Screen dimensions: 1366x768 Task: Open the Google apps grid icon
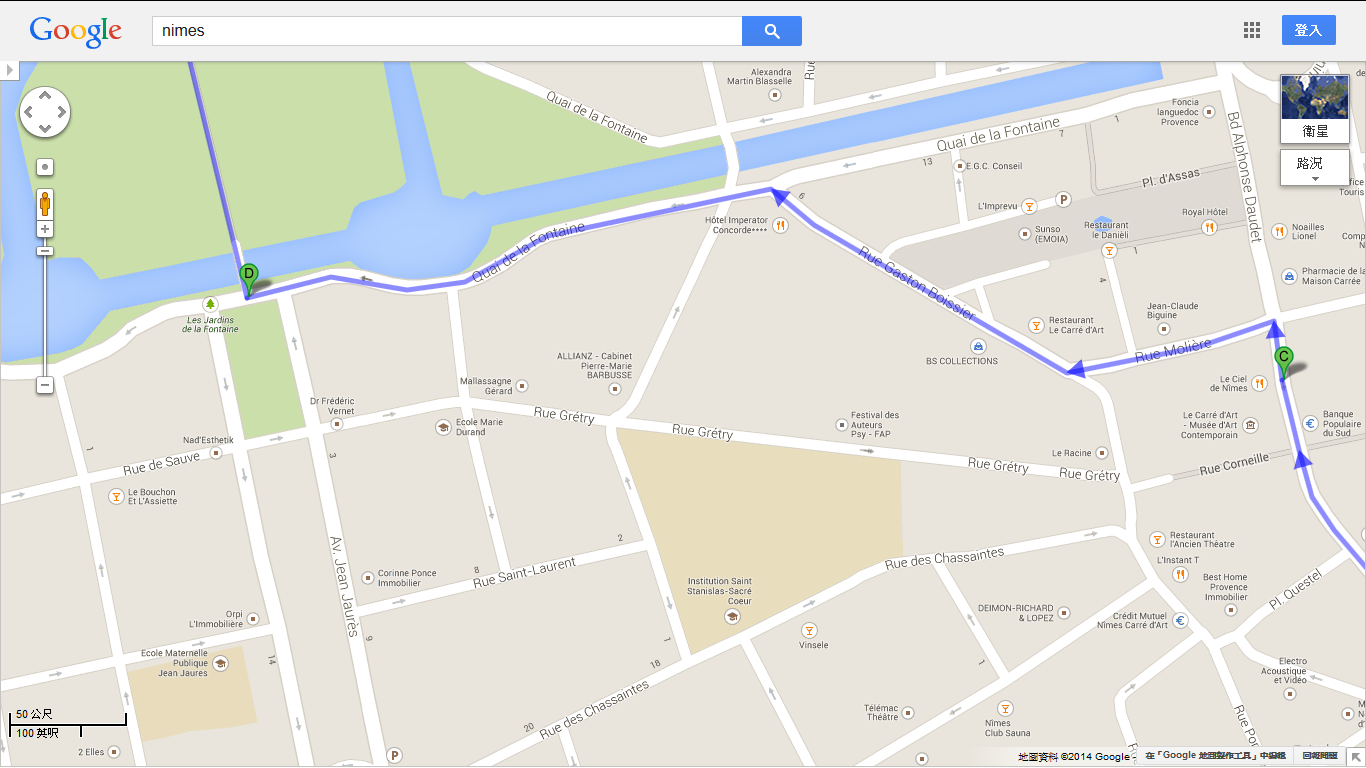tap(1252, 30)
